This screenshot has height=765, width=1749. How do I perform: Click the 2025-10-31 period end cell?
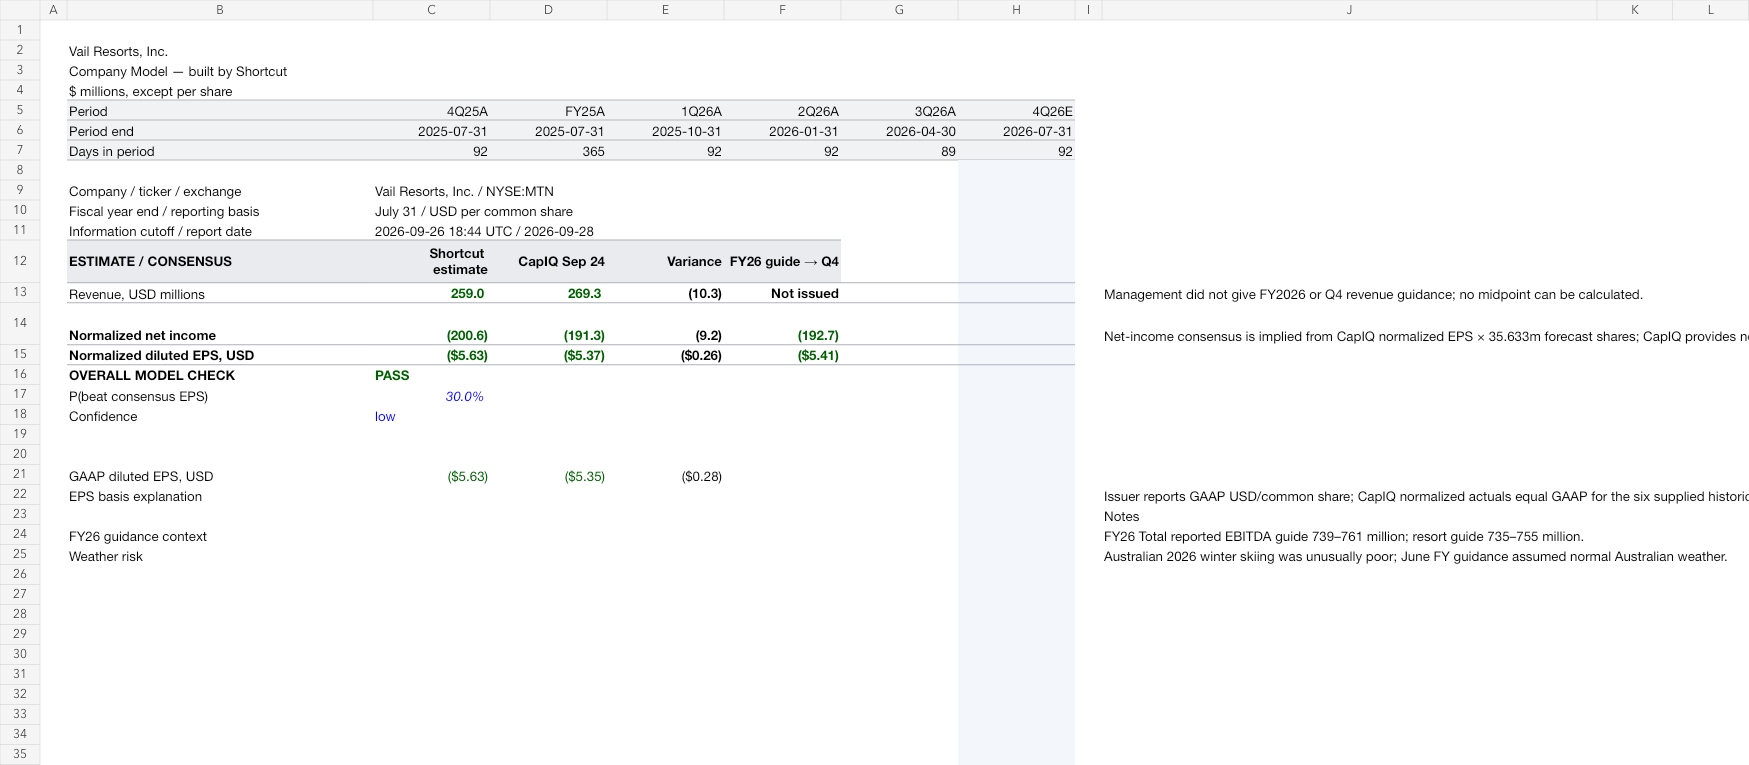(x=665, y=131)
